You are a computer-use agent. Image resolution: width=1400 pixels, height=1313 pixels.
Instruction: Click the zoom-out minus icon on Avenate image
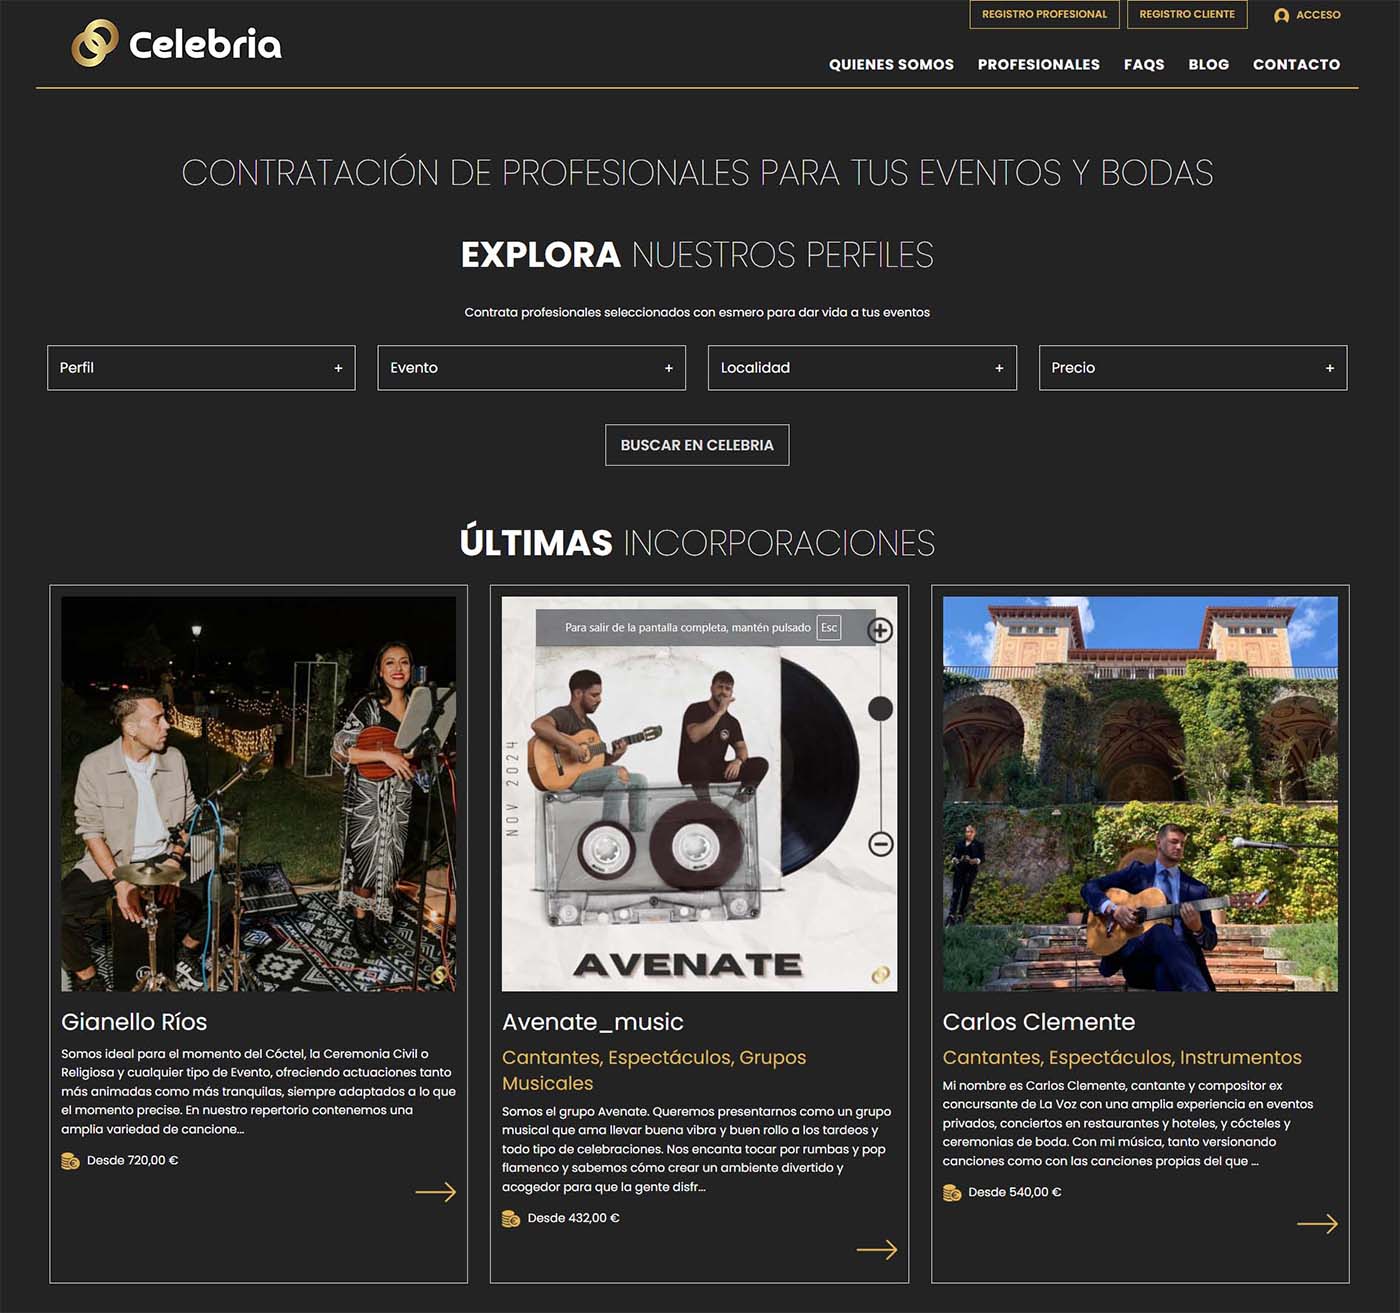coord(880,844)
